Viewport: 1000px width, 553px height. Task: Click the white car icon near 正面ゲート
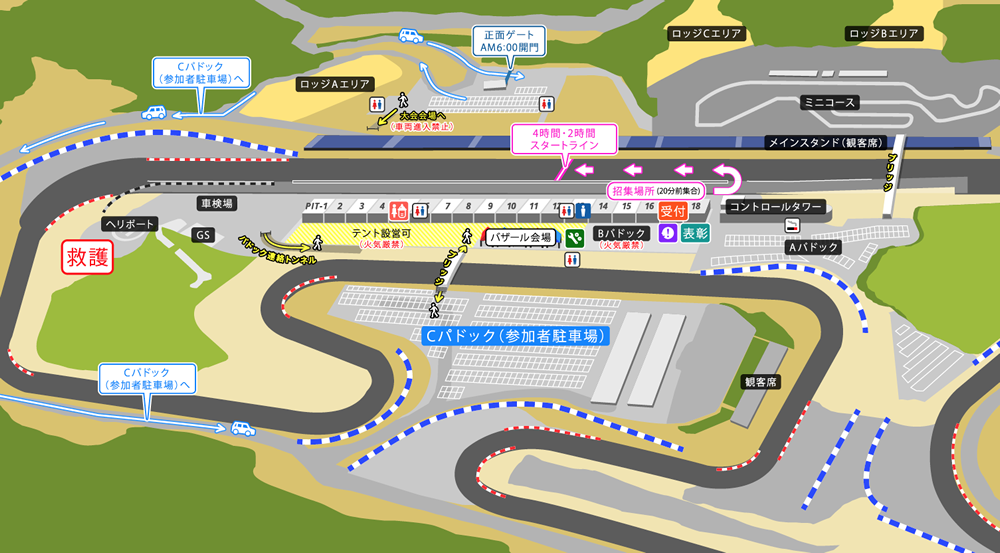click(411, 36)
